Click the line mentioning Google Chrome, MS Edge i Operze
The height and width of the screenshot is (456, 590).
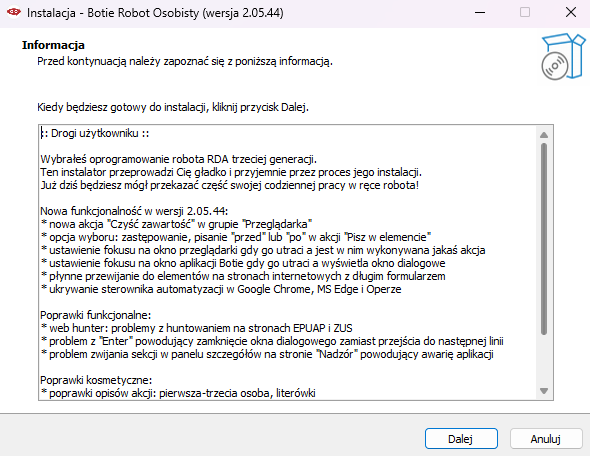click(221, 289)
